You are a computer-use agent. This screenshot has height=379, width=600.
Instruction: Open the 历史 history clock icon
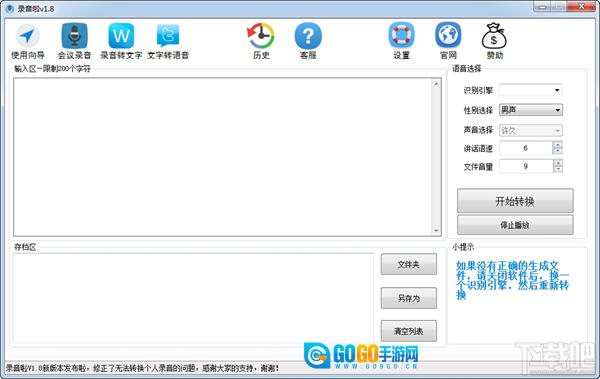coord(261,41)
